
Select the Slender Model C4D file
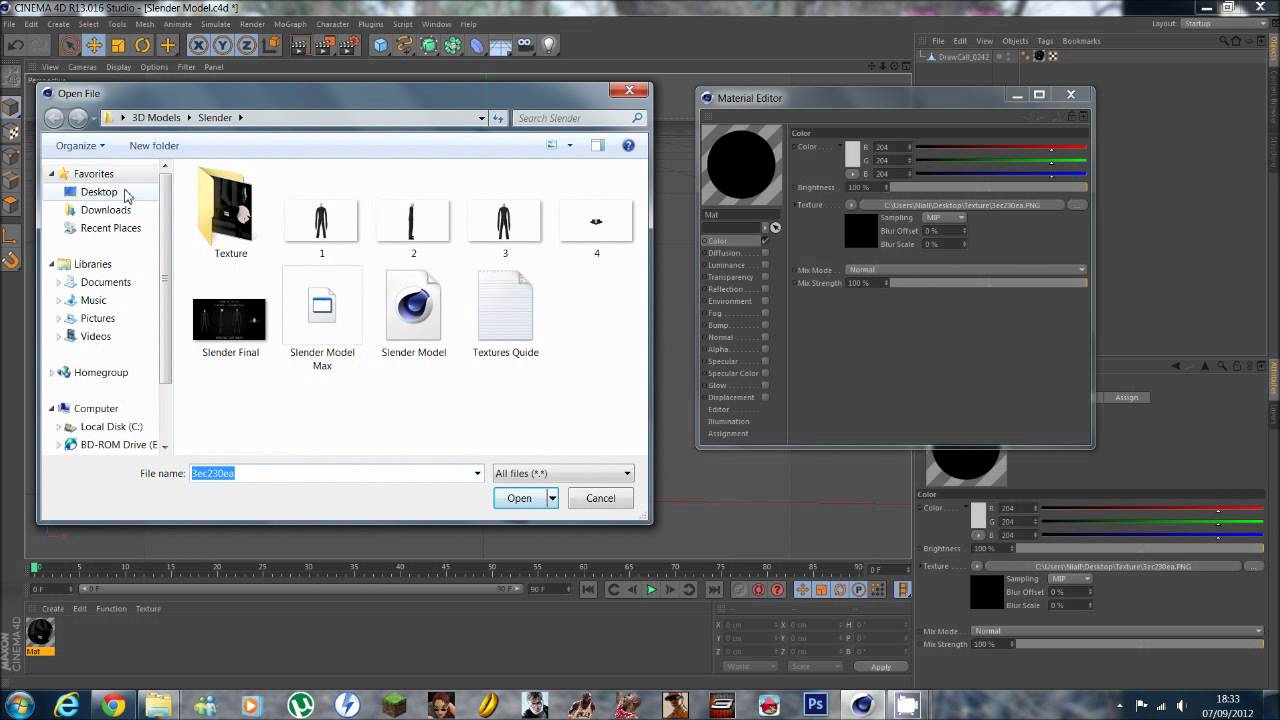(413, 315)
